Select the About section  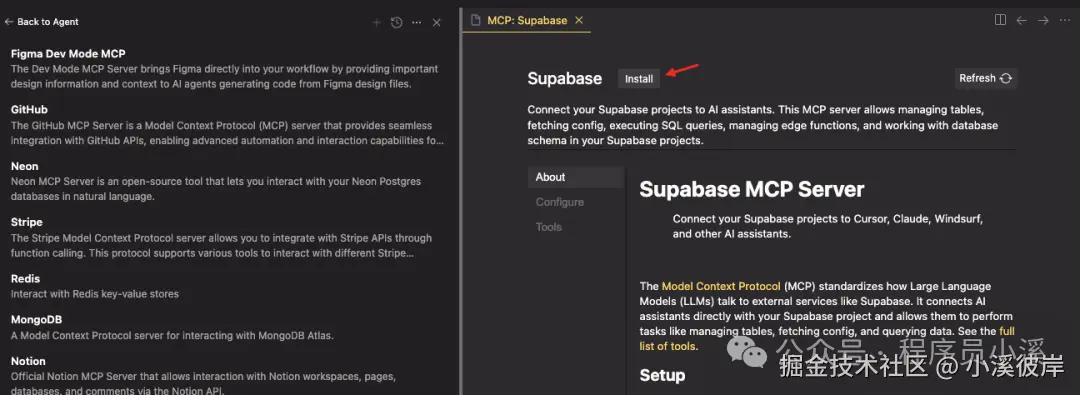[x=576, y=177]
